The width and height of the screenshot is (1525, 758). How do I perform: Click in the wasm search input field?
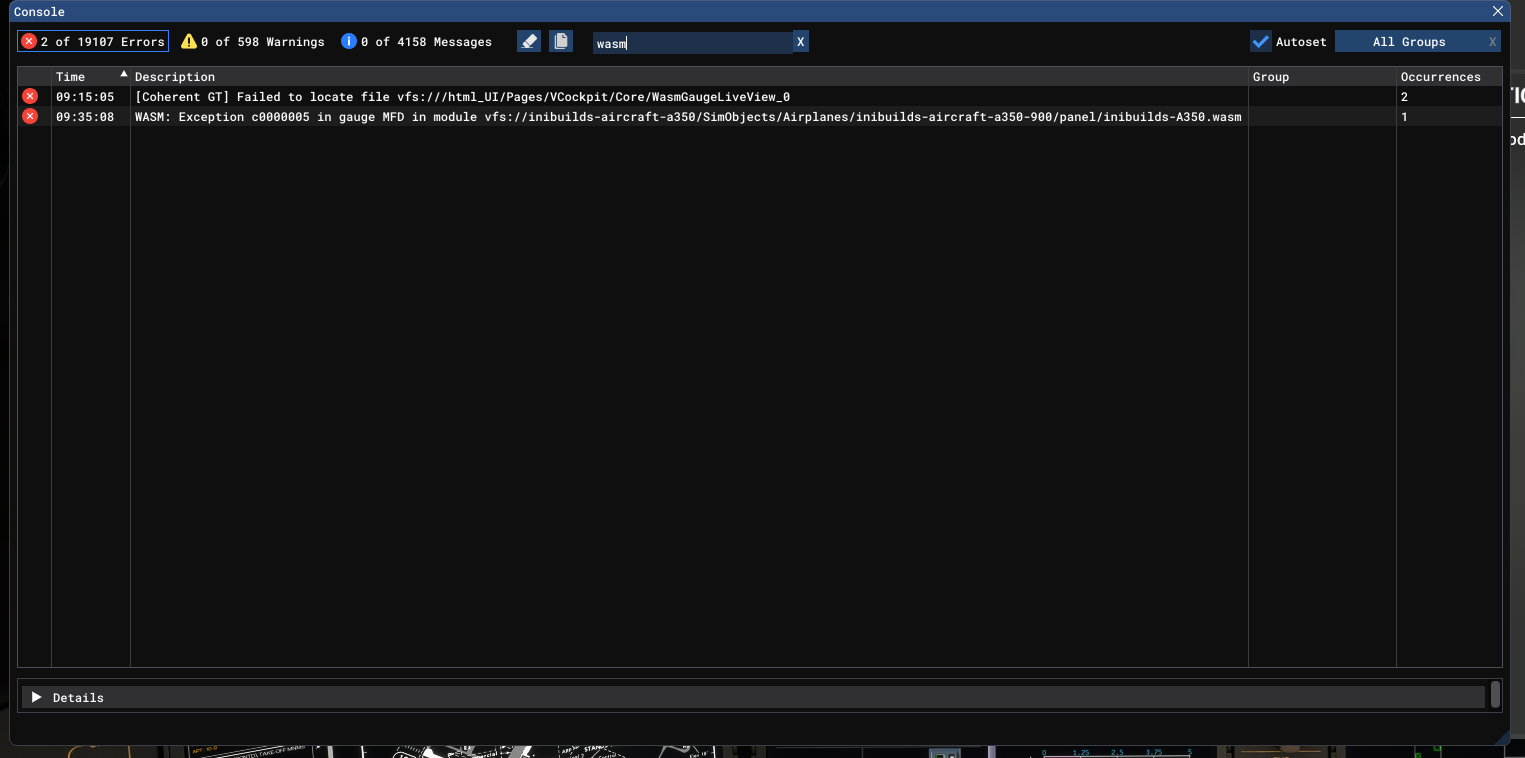[692, 43]
